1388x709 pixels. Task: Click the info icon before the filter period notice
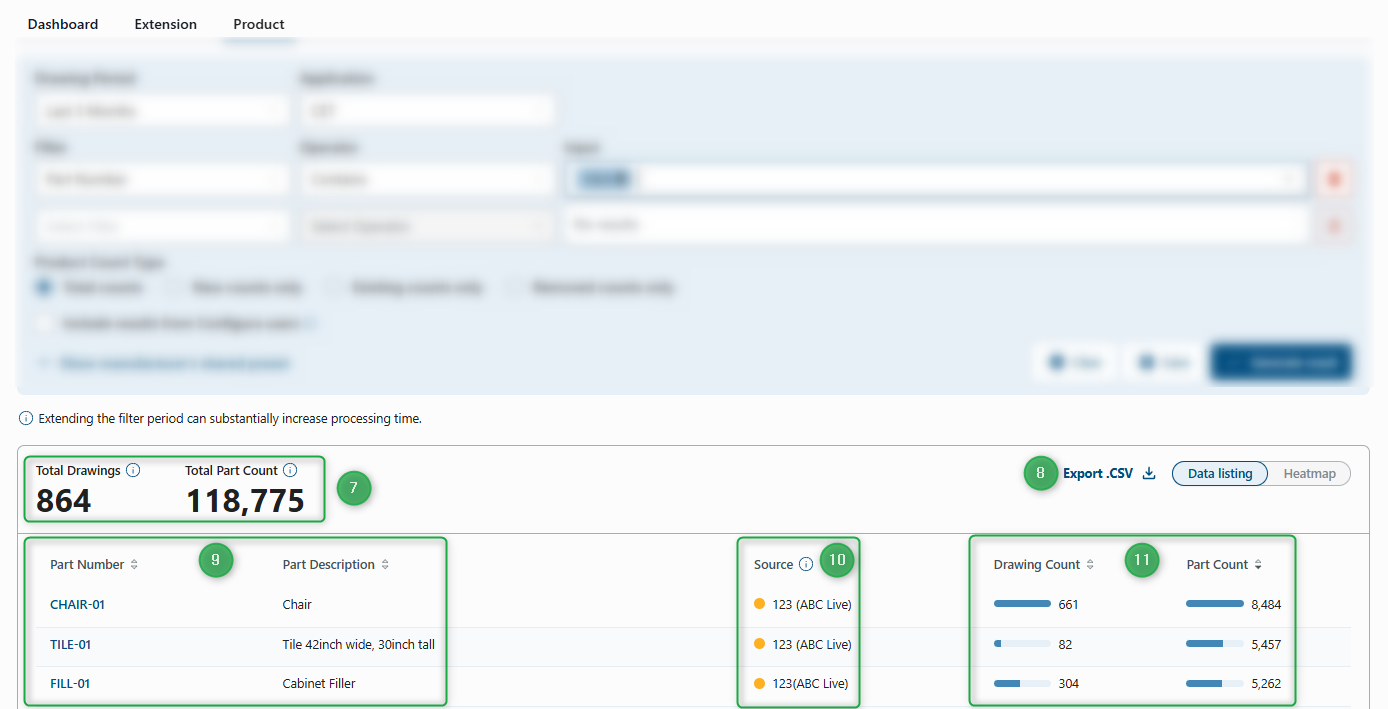pos(26,419)
